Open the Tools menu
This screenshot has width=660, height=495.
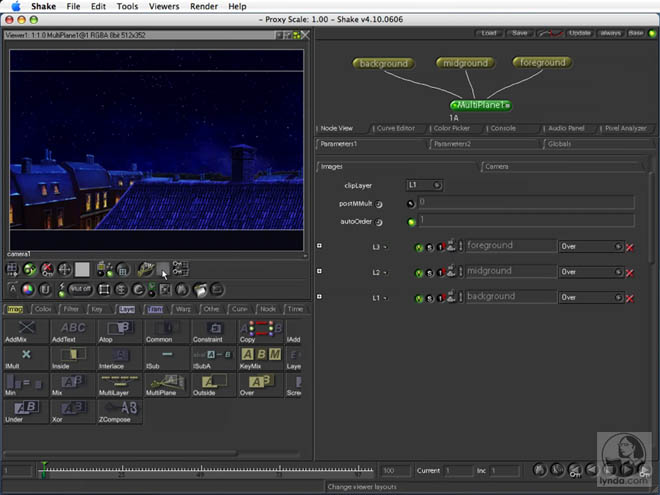pos(127,6)
